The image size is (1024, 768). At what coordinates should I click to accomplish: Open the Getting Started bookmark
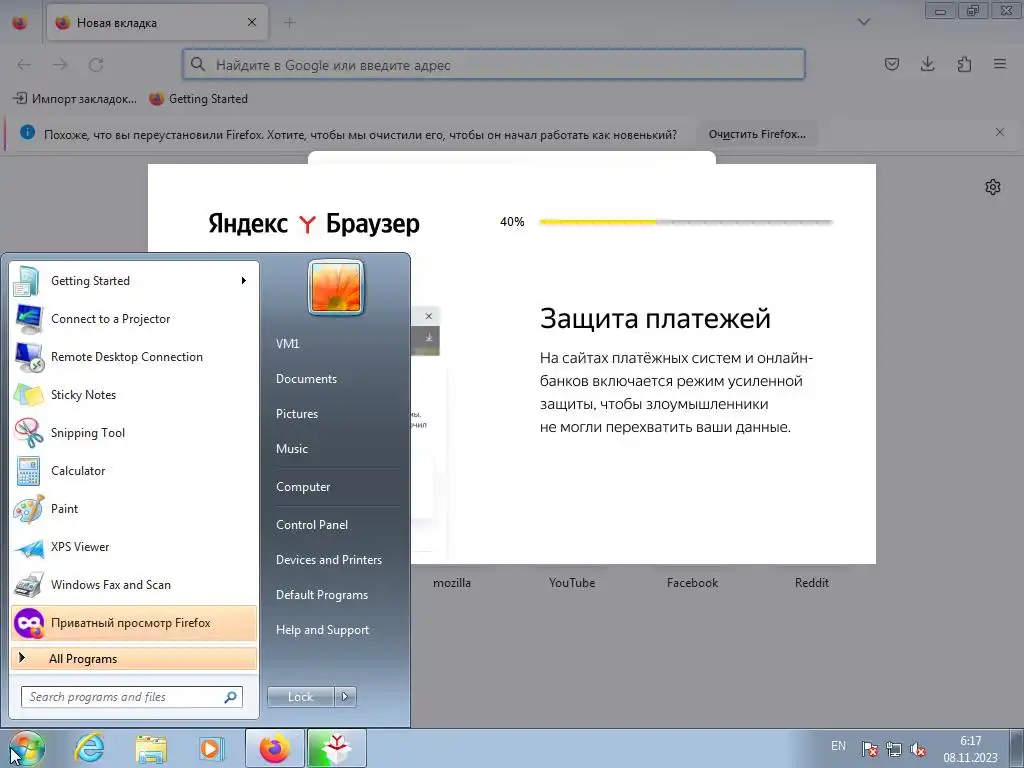pyautogui.click(x=199, y=99)
